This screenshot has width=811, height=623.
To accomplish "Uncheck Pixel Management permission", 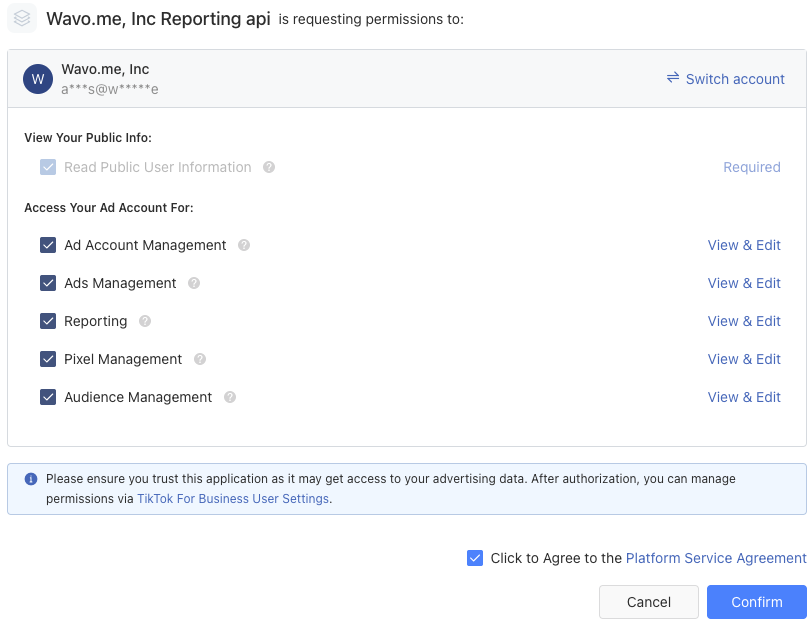I will pos(48,359).
